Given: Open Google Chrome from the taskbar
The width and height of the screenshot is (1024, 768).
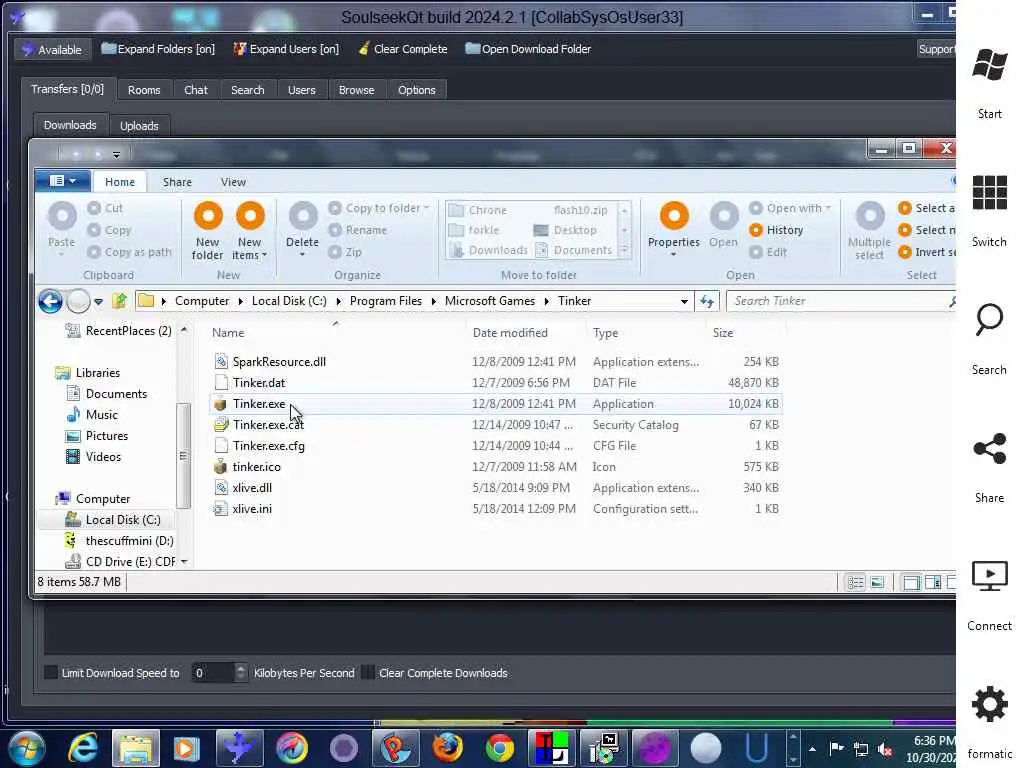Looking at the screenshot, I should tap(500, 748).
